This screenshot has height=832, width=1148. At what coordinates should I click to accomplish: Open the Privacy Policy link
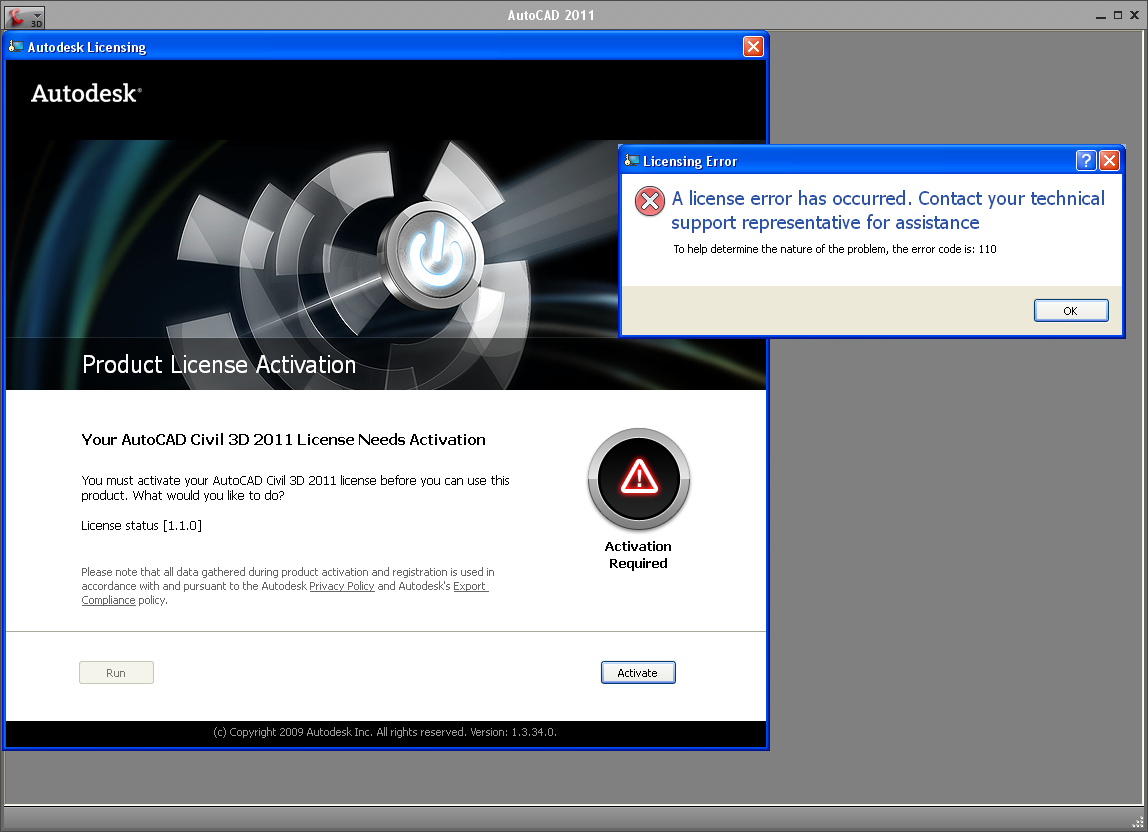coord(341,586)
